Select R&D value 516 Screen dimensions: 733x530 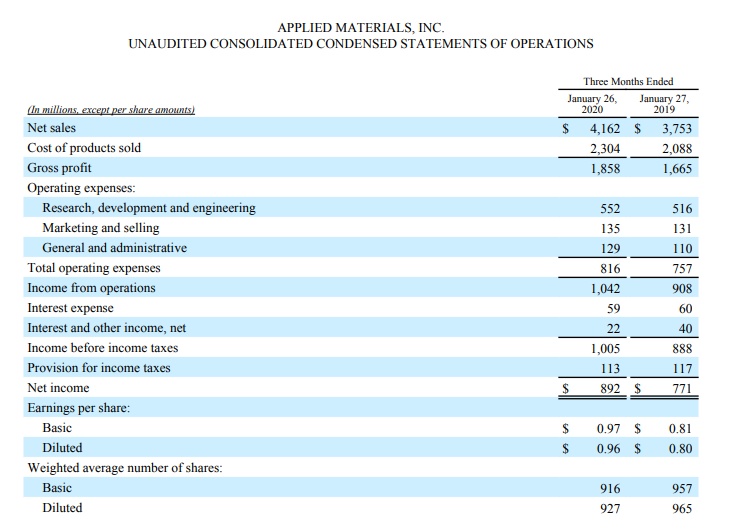682,208
